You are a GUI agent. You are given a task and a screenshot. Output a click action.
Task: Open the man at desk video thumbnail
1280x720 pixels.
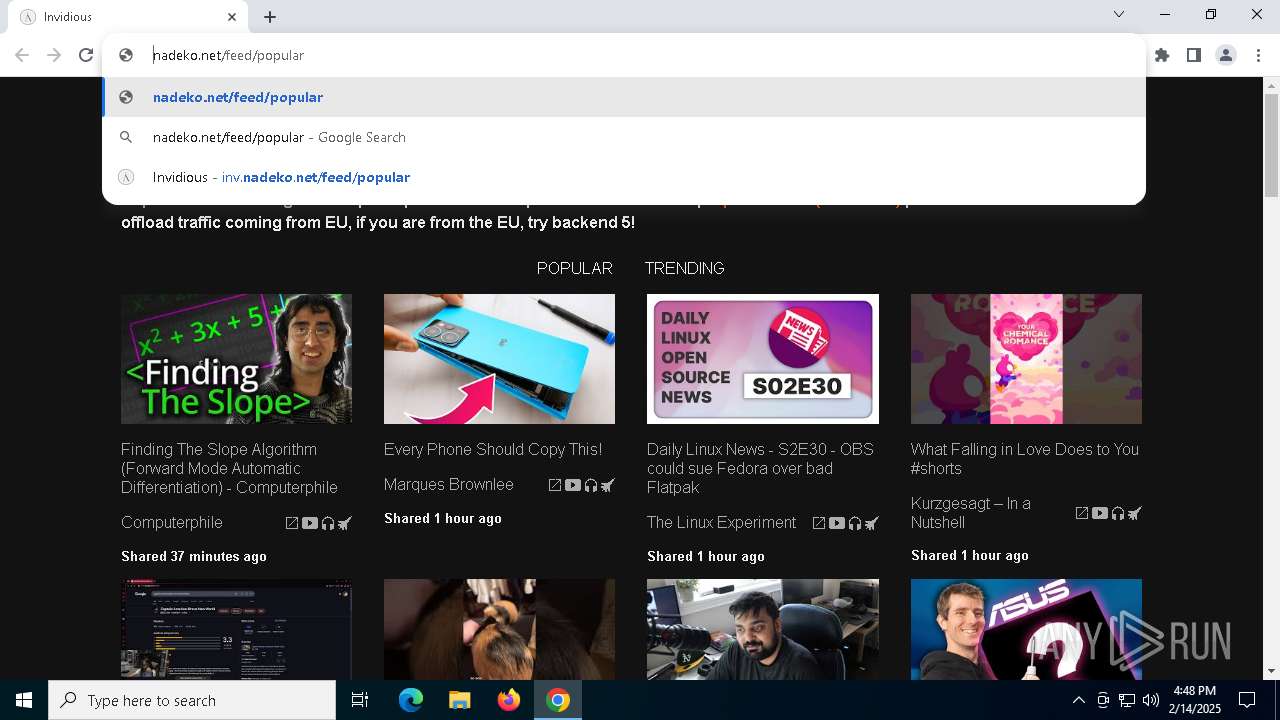click(763, 629)
